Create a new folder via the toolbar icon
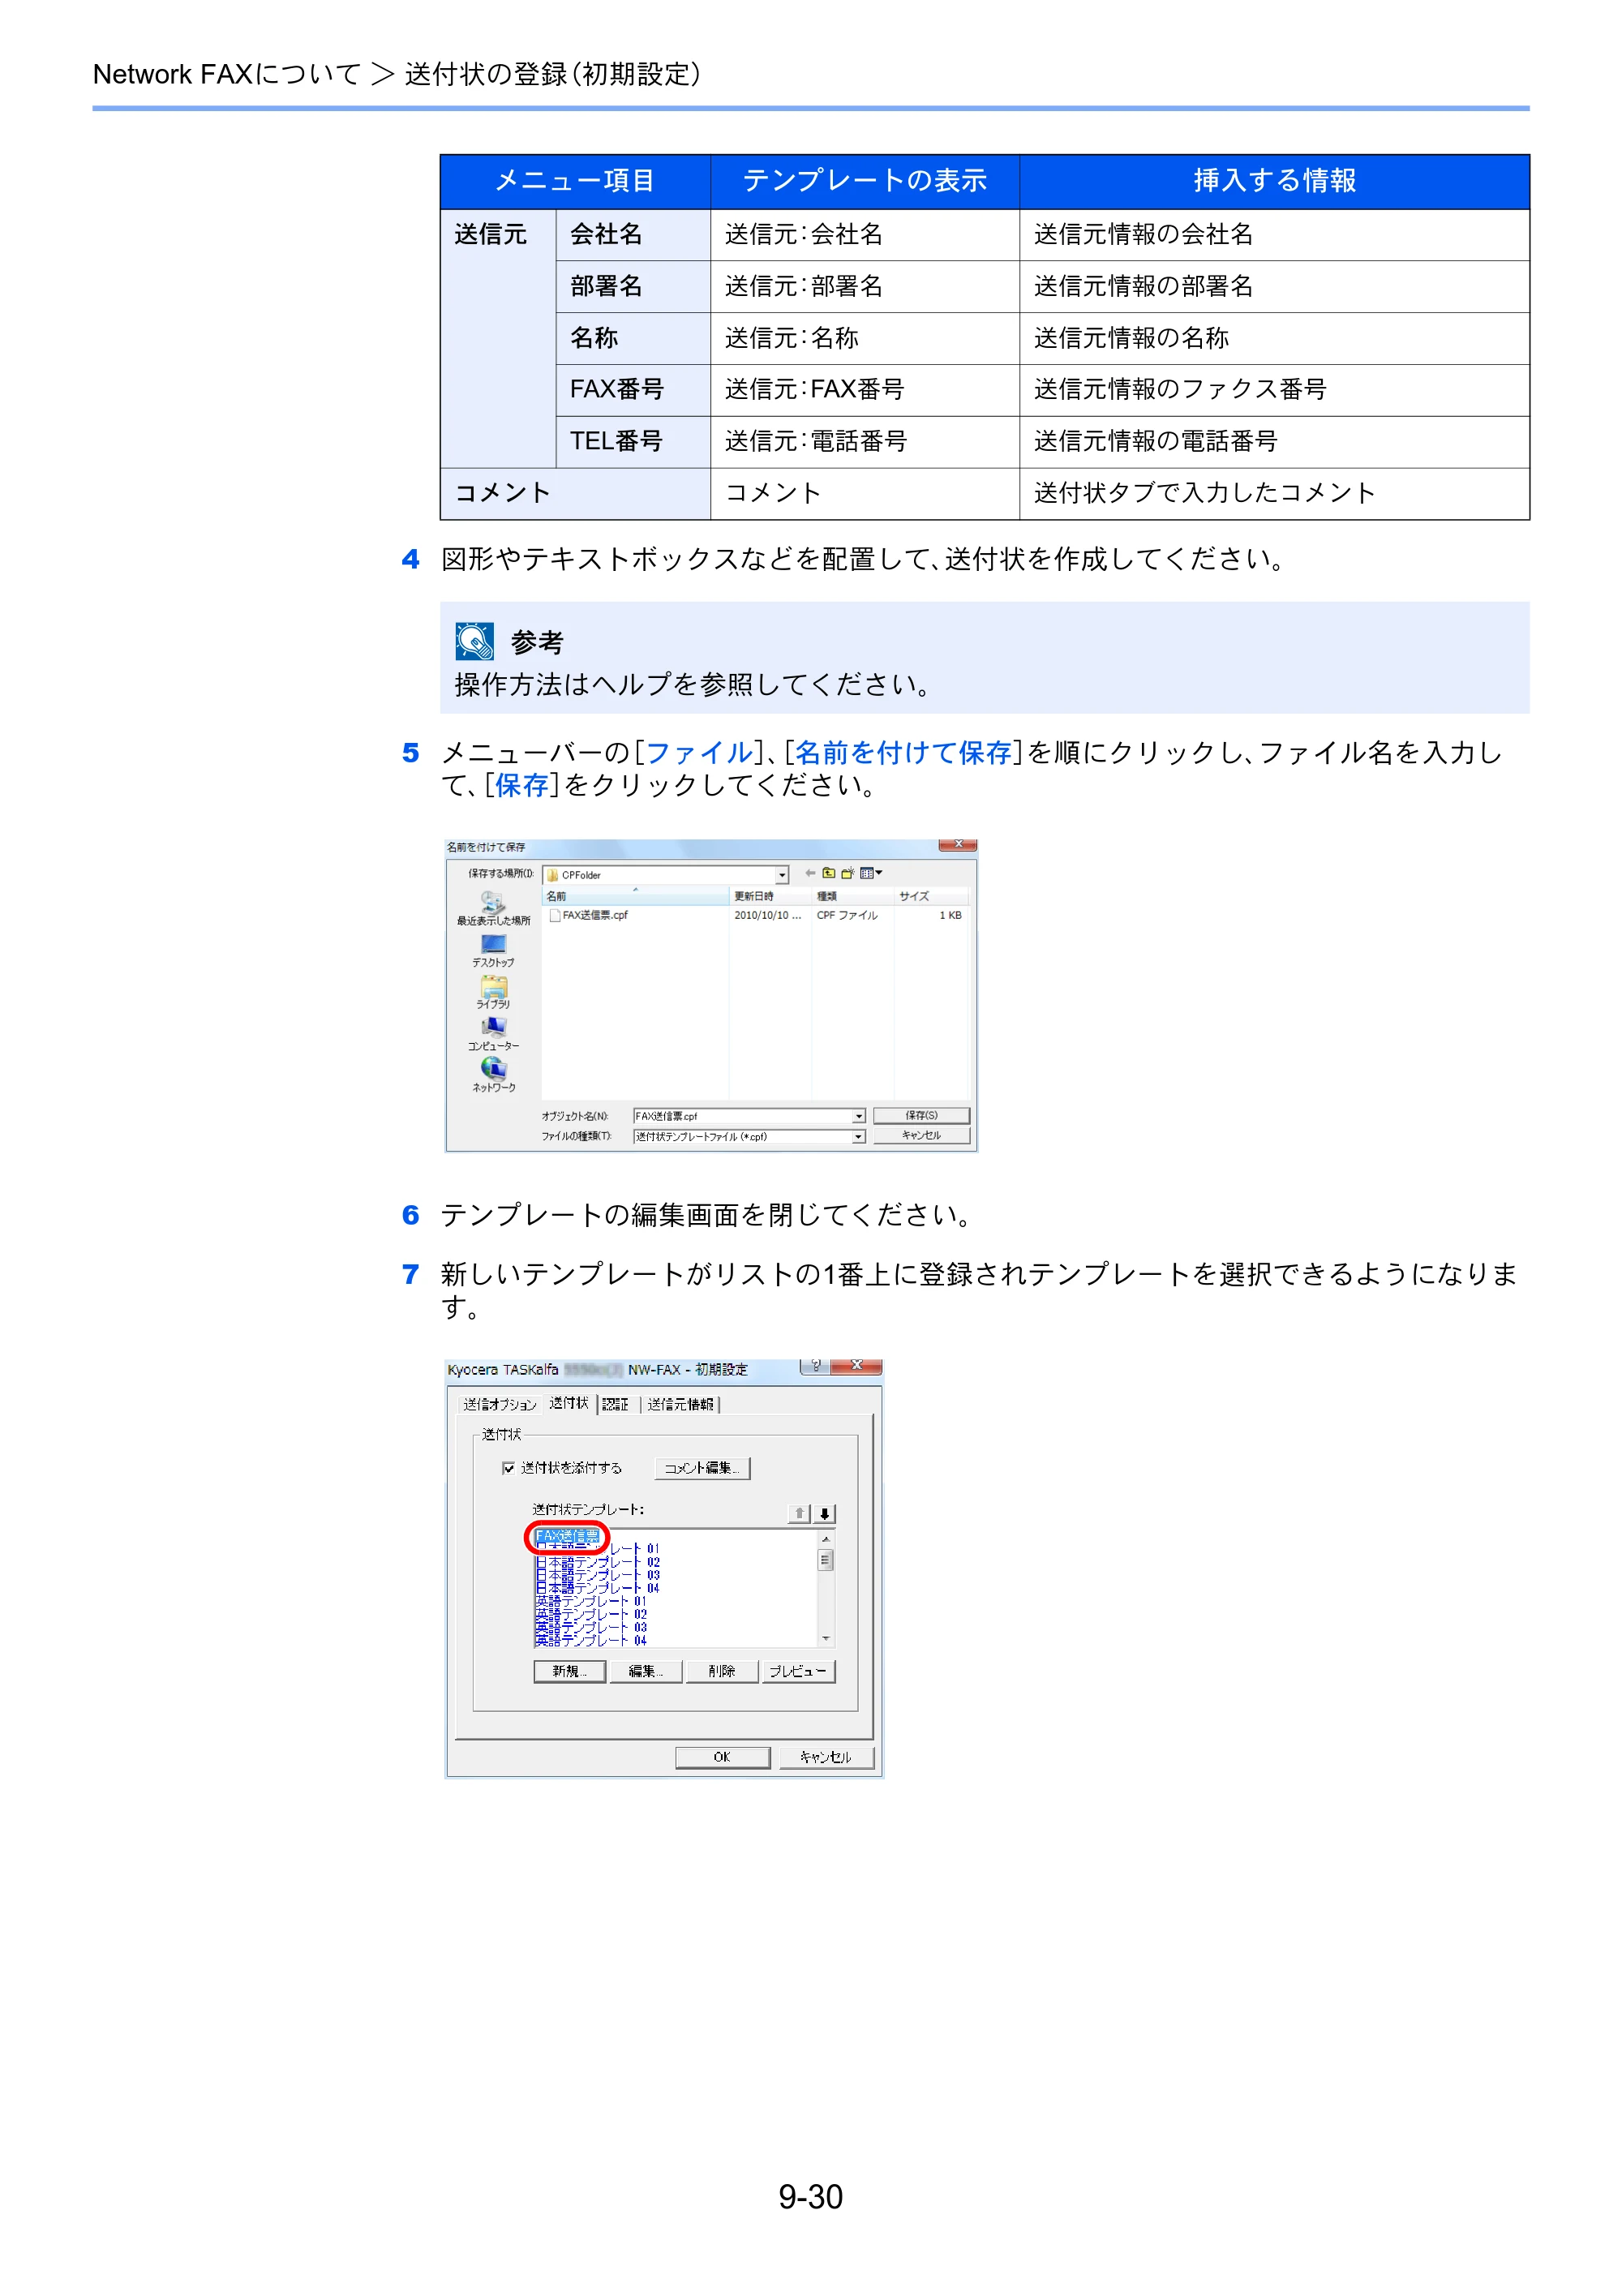This screenshot has width=1622, height=2296. point(847,873)
